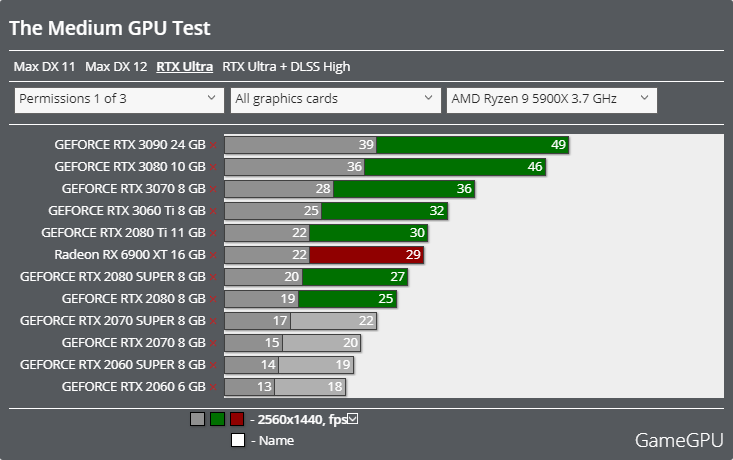Click the GEFORCE RTX 2070 SUPER 8 GB label

pos(113,321)
